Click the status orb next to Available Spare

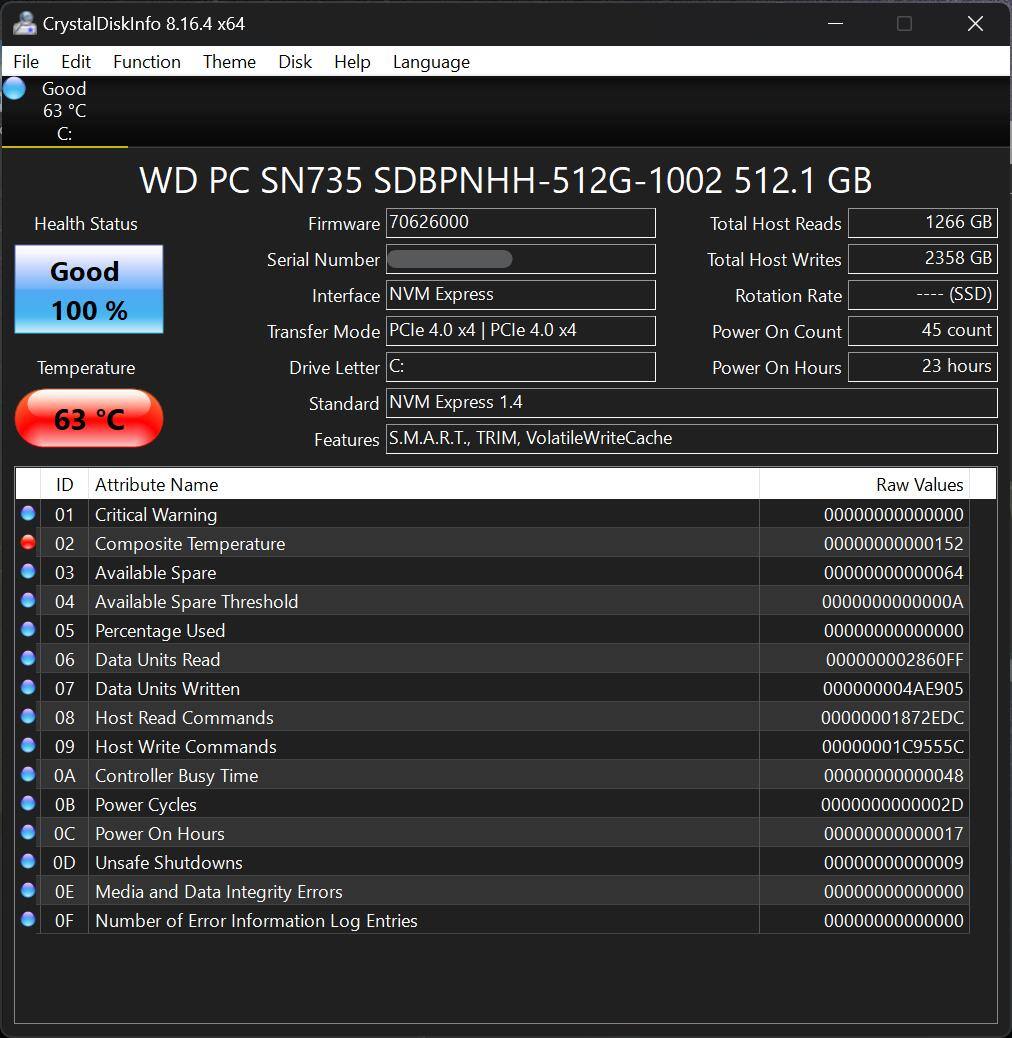coord(28,572)
